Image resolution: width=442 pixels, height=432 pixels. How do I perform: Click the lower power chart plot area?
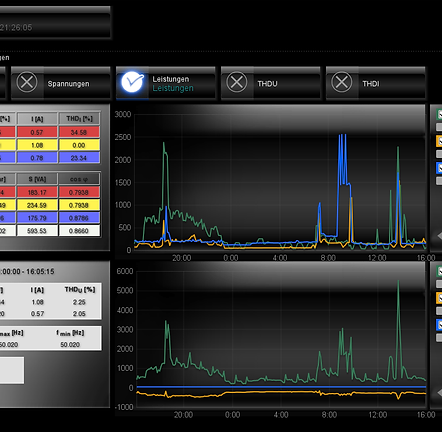(281, 339)
